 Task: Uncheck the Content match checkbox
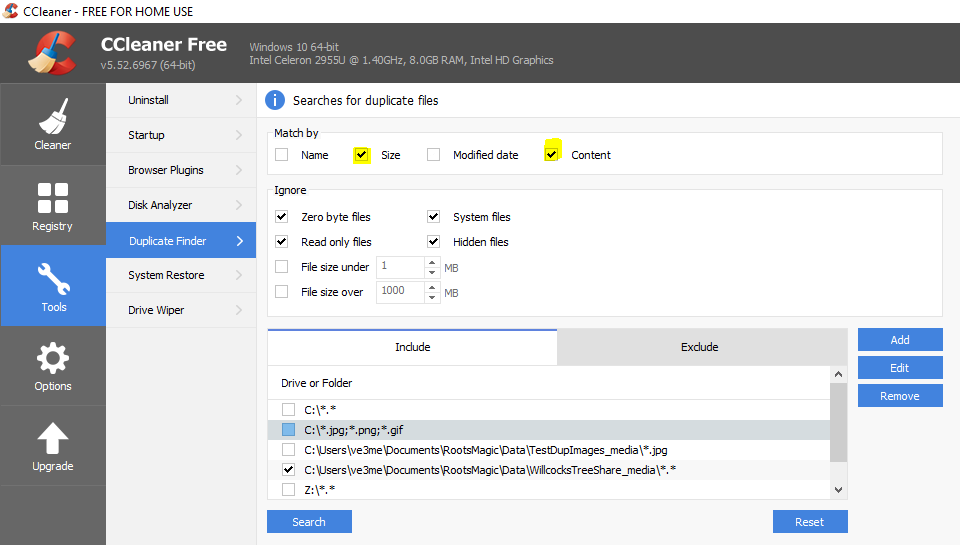pos(552,154)
